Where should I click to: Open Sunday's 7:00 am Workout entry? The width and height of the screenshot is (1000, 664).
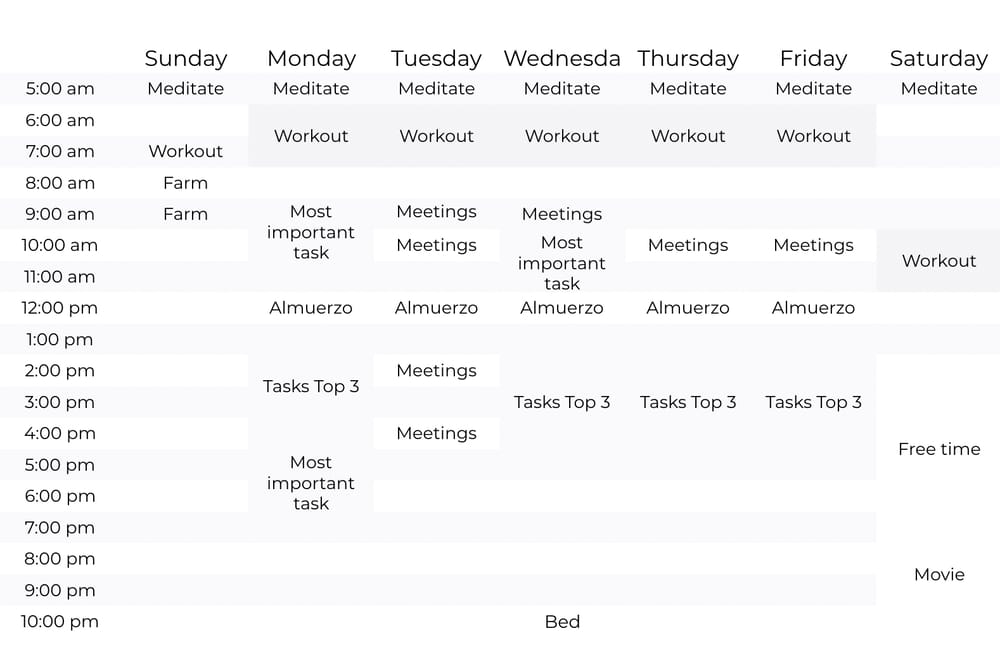(x=186, y=151)
